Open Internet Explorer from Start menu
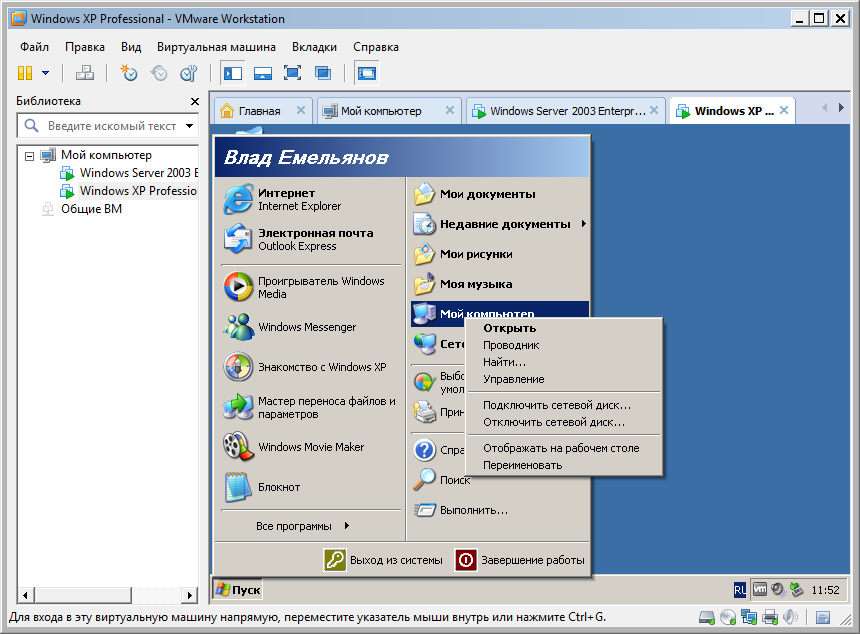Image resolution: width=860 pixels, height=634 pixels. coord(310,200)
